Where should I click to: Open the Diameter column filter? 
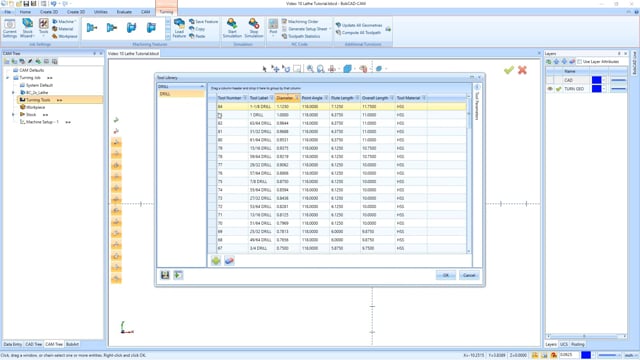click(x=297, y=98)
